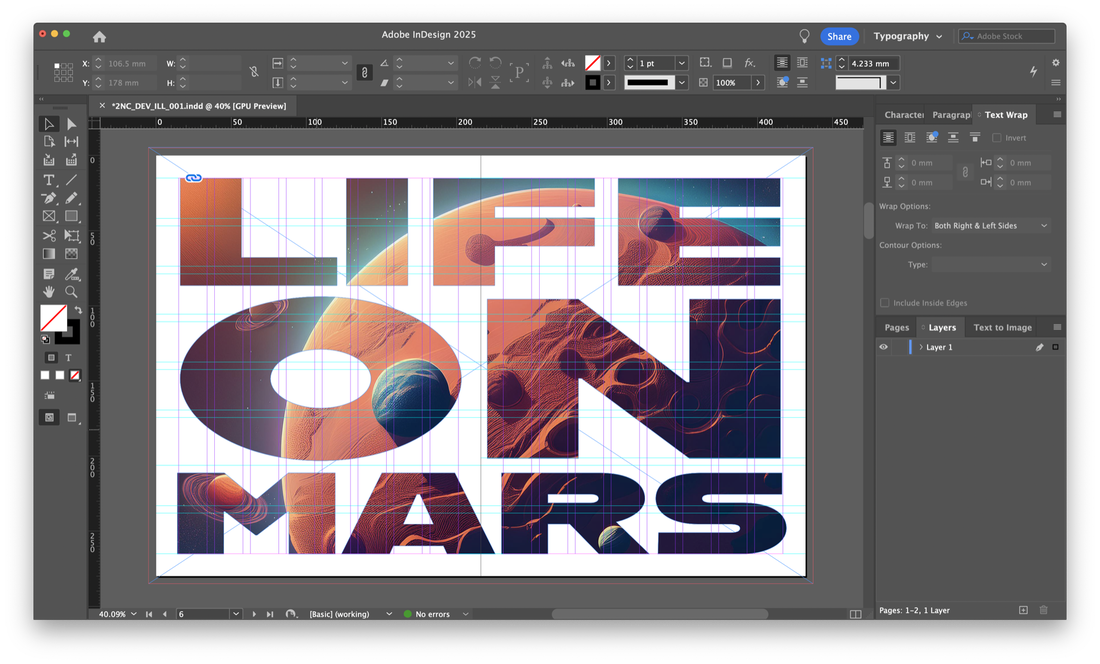Viewport: 1100px width, 664px height.
Task: Select the Hand tool
Action: pos(49,292)
